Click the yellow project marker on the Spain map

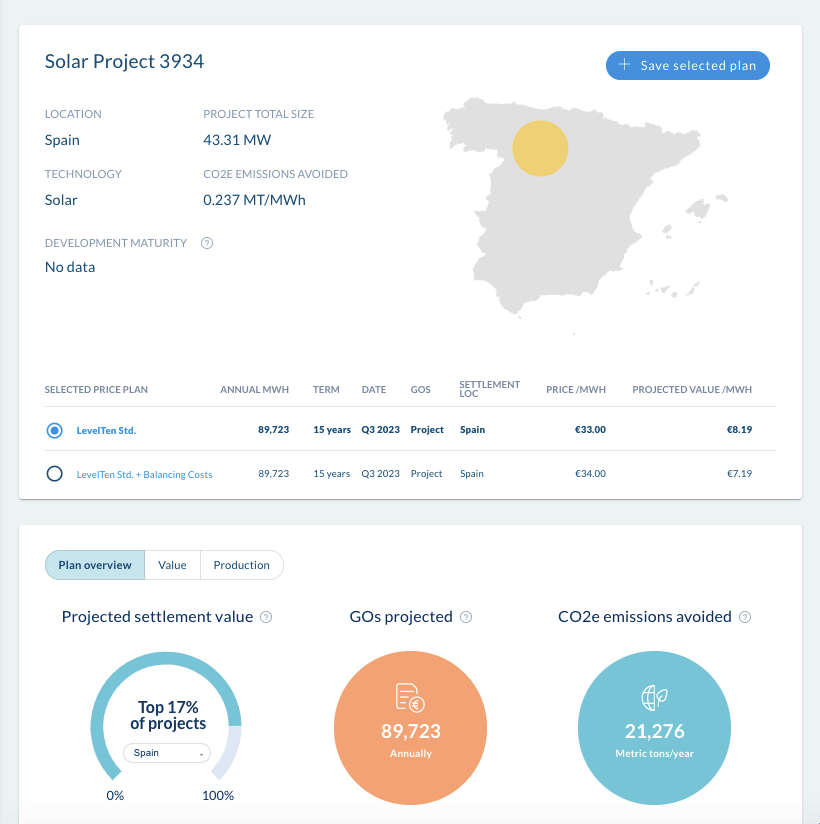[540, 148]
